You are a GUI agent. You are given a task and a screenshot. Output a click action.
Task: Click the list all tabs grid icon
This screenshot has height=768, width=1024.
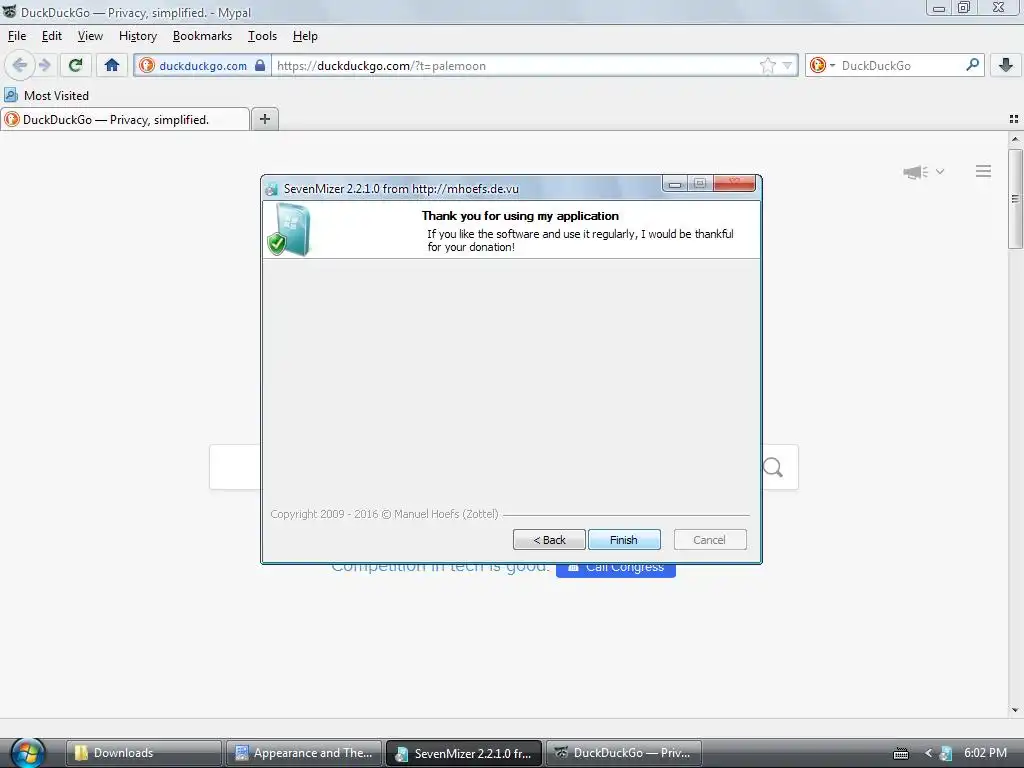[x=1014, y=119]
